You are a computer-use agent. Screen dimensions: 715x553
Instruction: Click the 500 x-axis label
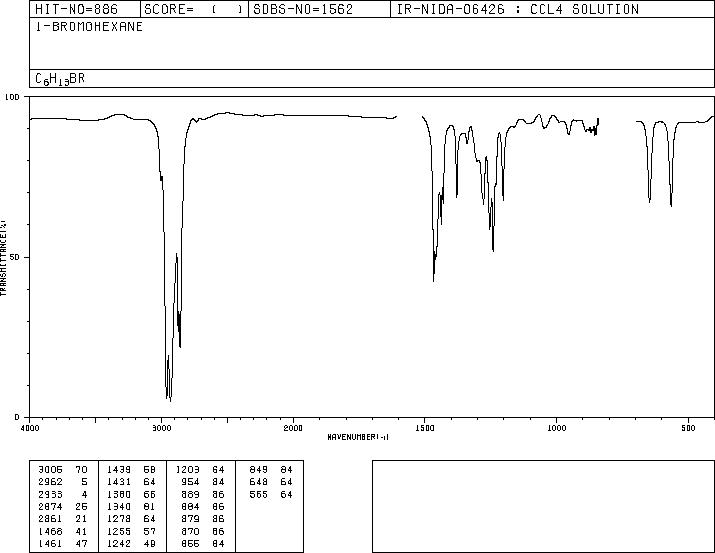[688, 428]
